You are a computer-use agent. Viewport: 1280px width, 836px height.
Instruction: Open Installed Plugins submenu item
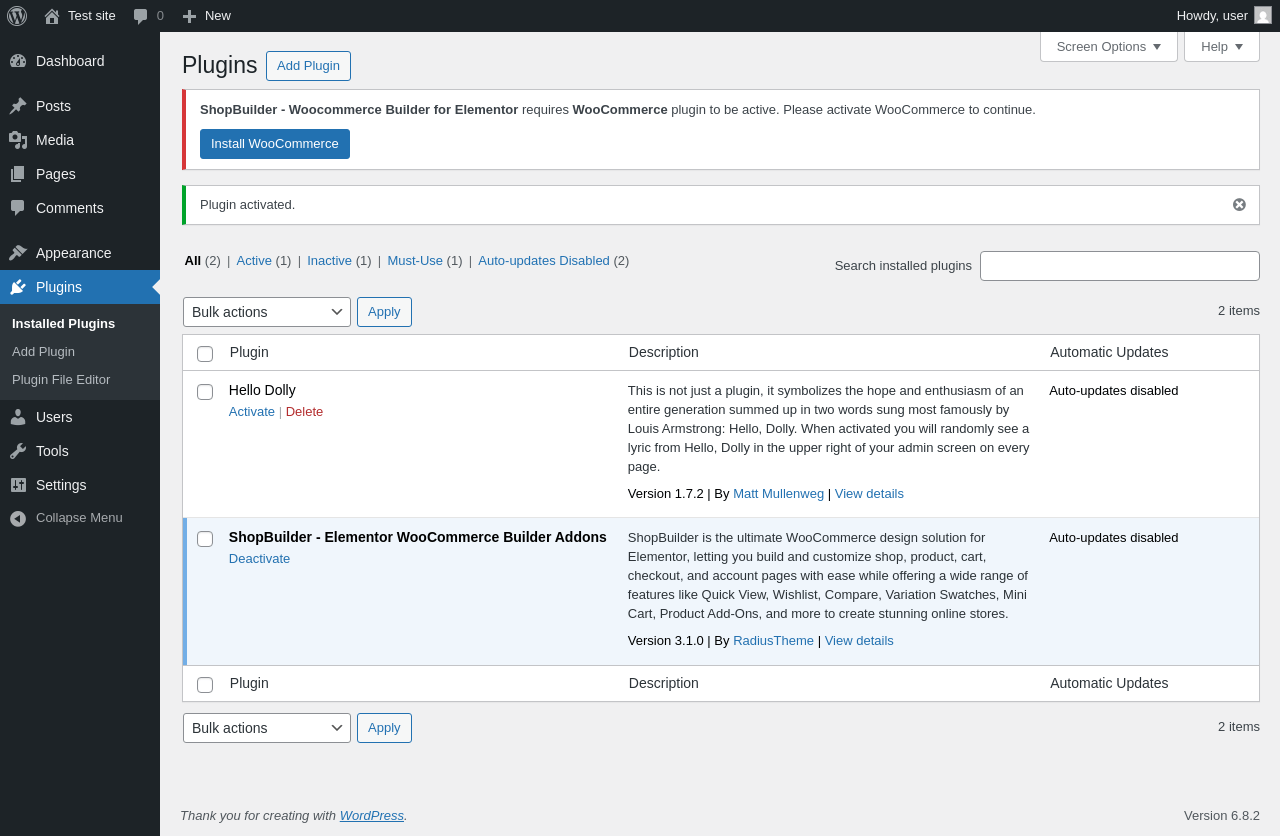(x=63, y=323)
